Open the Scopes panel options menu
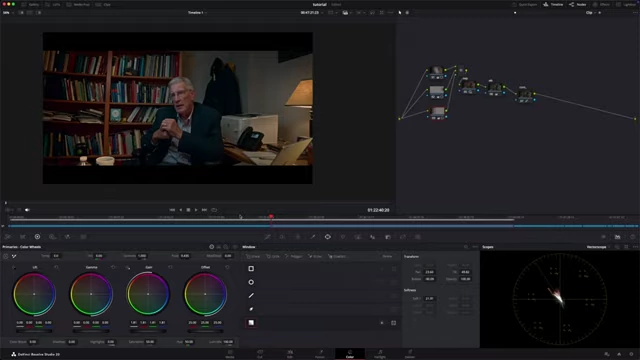The height and width of the screenshot is (360, 640). pos(635,247)
